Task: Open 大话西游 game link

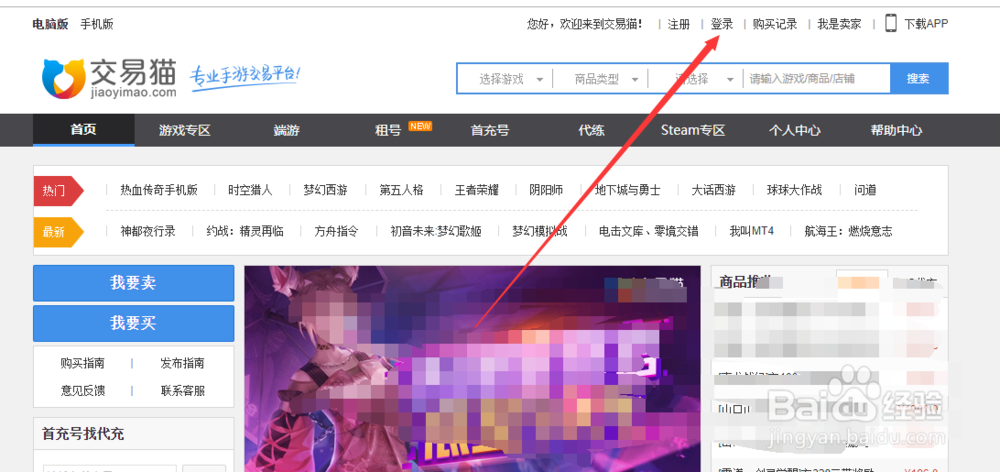Action: pyautogui.click(x=714, y=190)
